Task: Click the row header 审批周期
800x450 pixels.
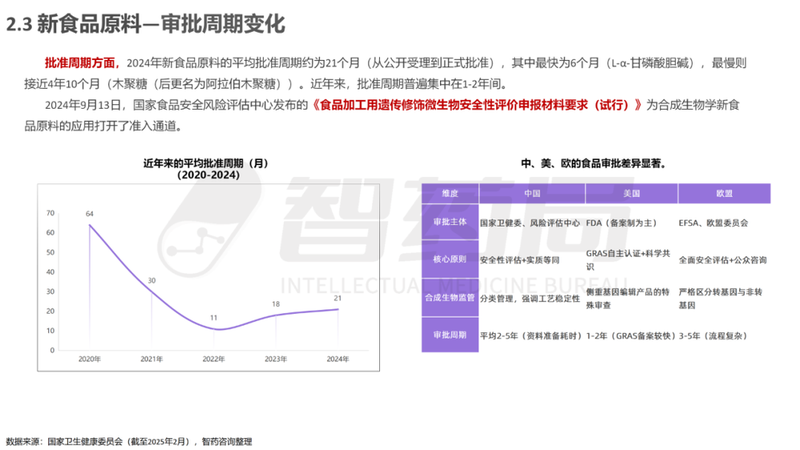Action: pos(450,335)
